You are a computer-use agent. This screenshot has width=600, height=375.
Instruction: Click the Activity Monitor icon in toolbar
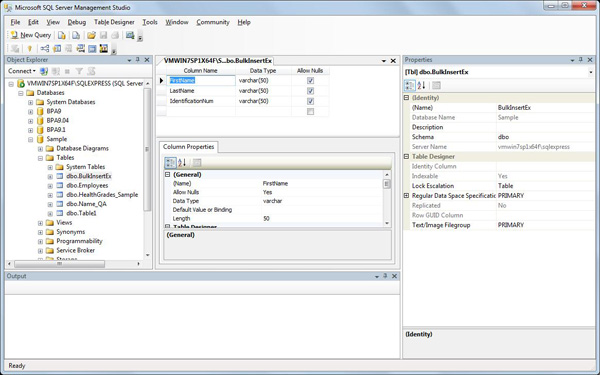tap(130, 36)
